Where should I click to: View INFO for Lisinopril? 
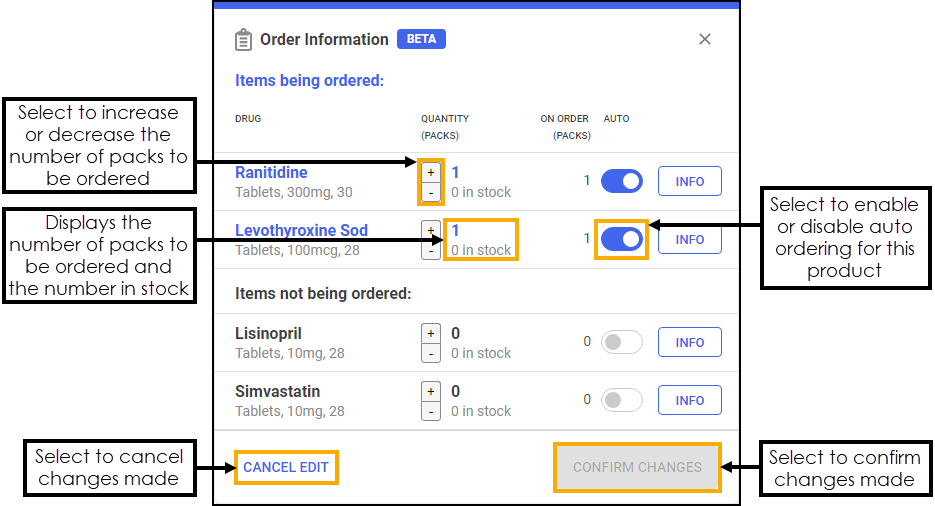pos(689,342)
